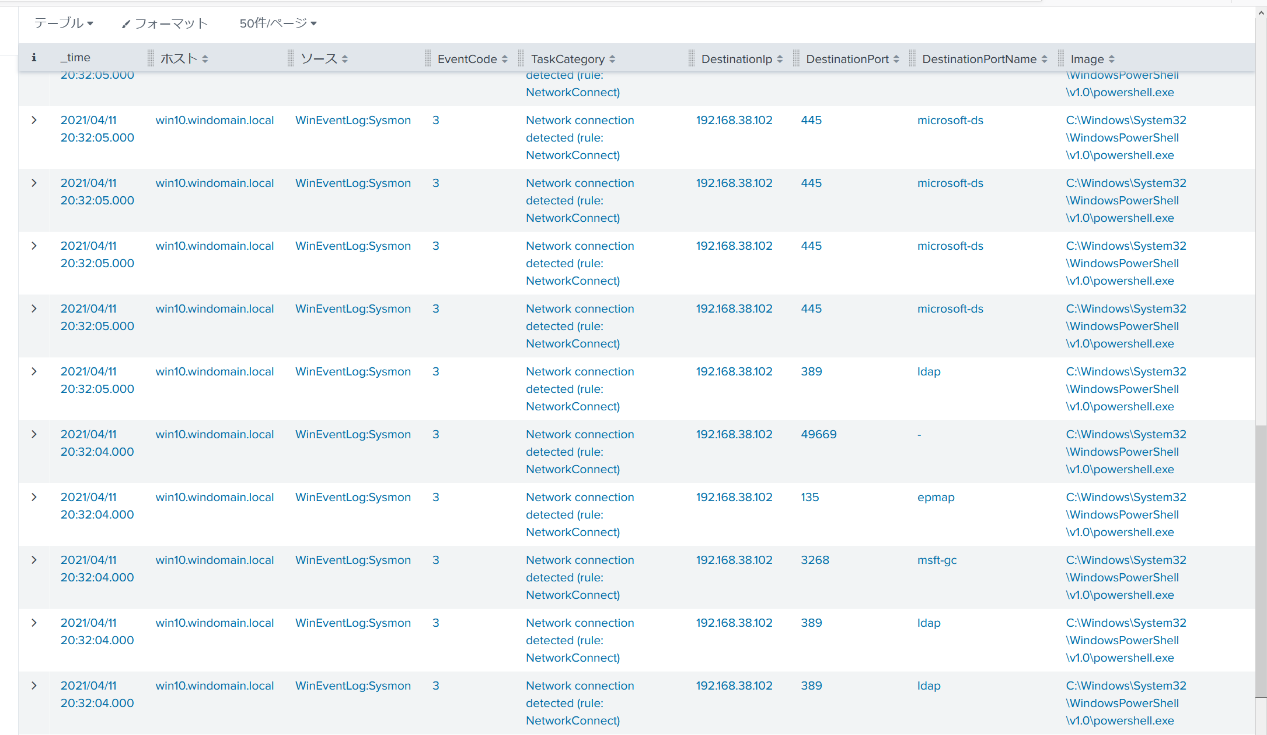This screenshot has height=735, width=1267.
Task: Sort the DestinationPort column via its icon
Action: click(x=897, y=60)
